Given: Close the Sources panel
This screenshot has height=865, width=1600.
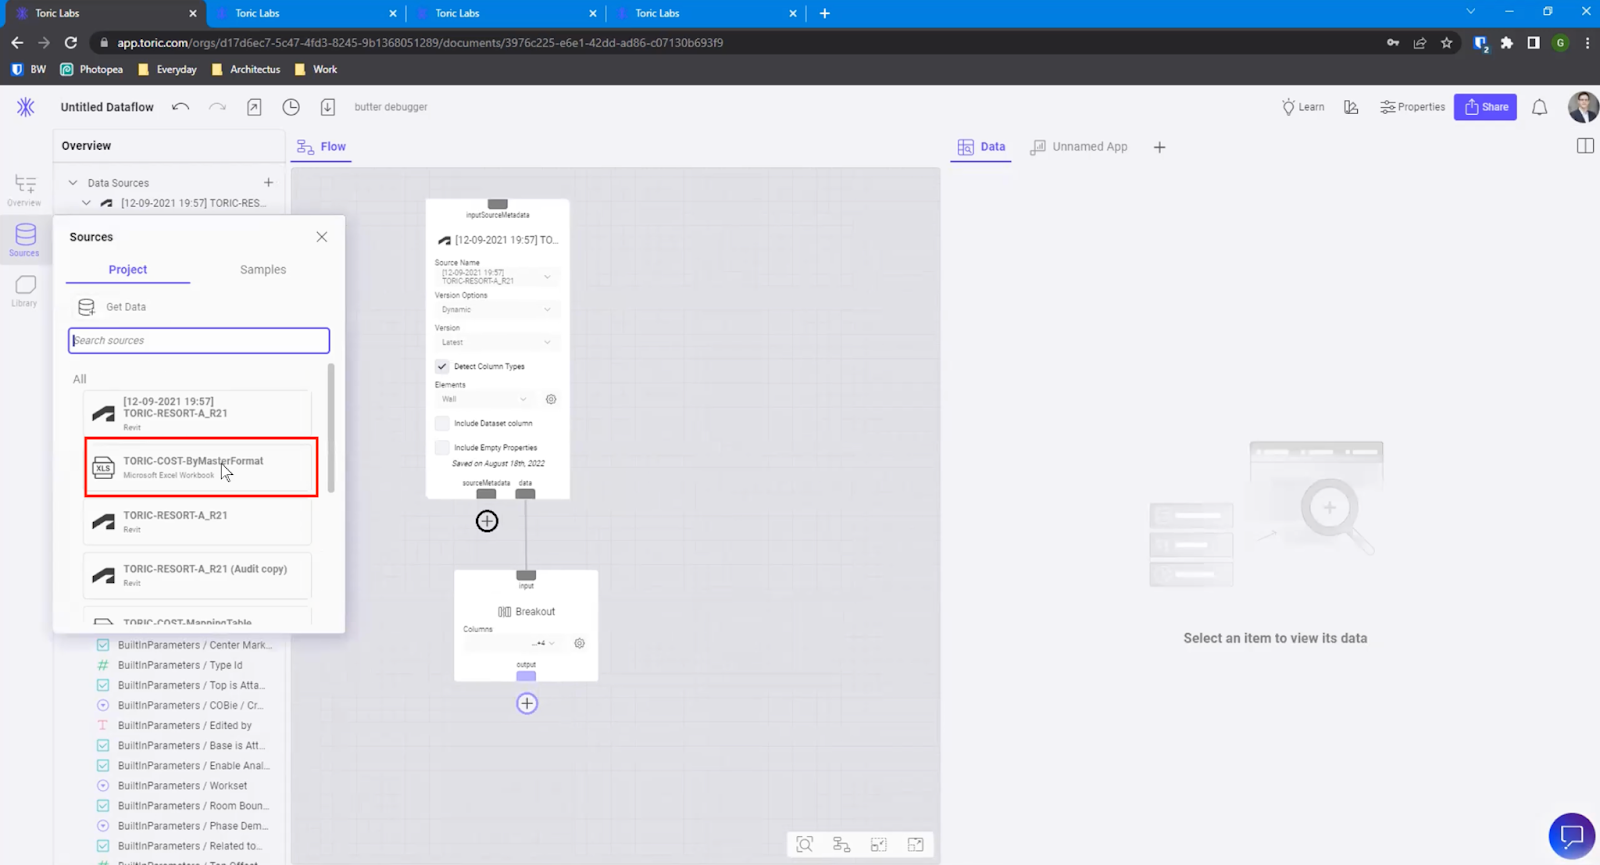Looking at the screenshot, I should click(x=321, y=237).
